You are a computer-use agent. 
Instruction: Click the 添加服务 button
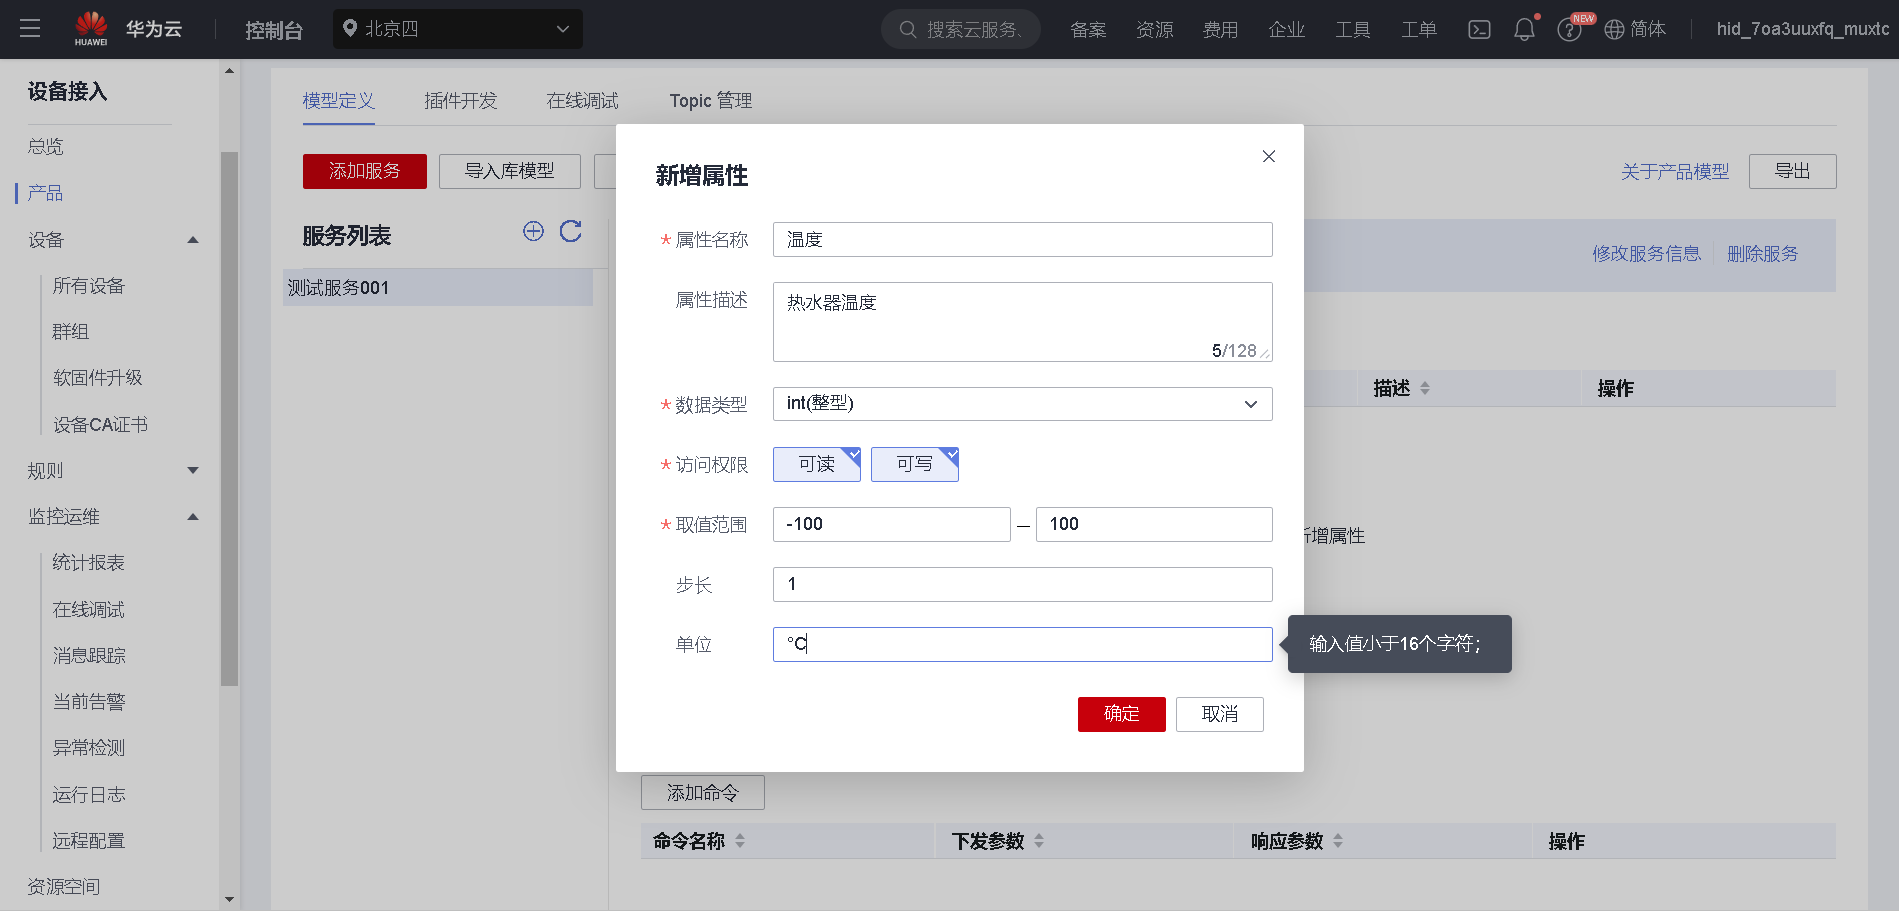pyautogui.click(x=365, y=171)
